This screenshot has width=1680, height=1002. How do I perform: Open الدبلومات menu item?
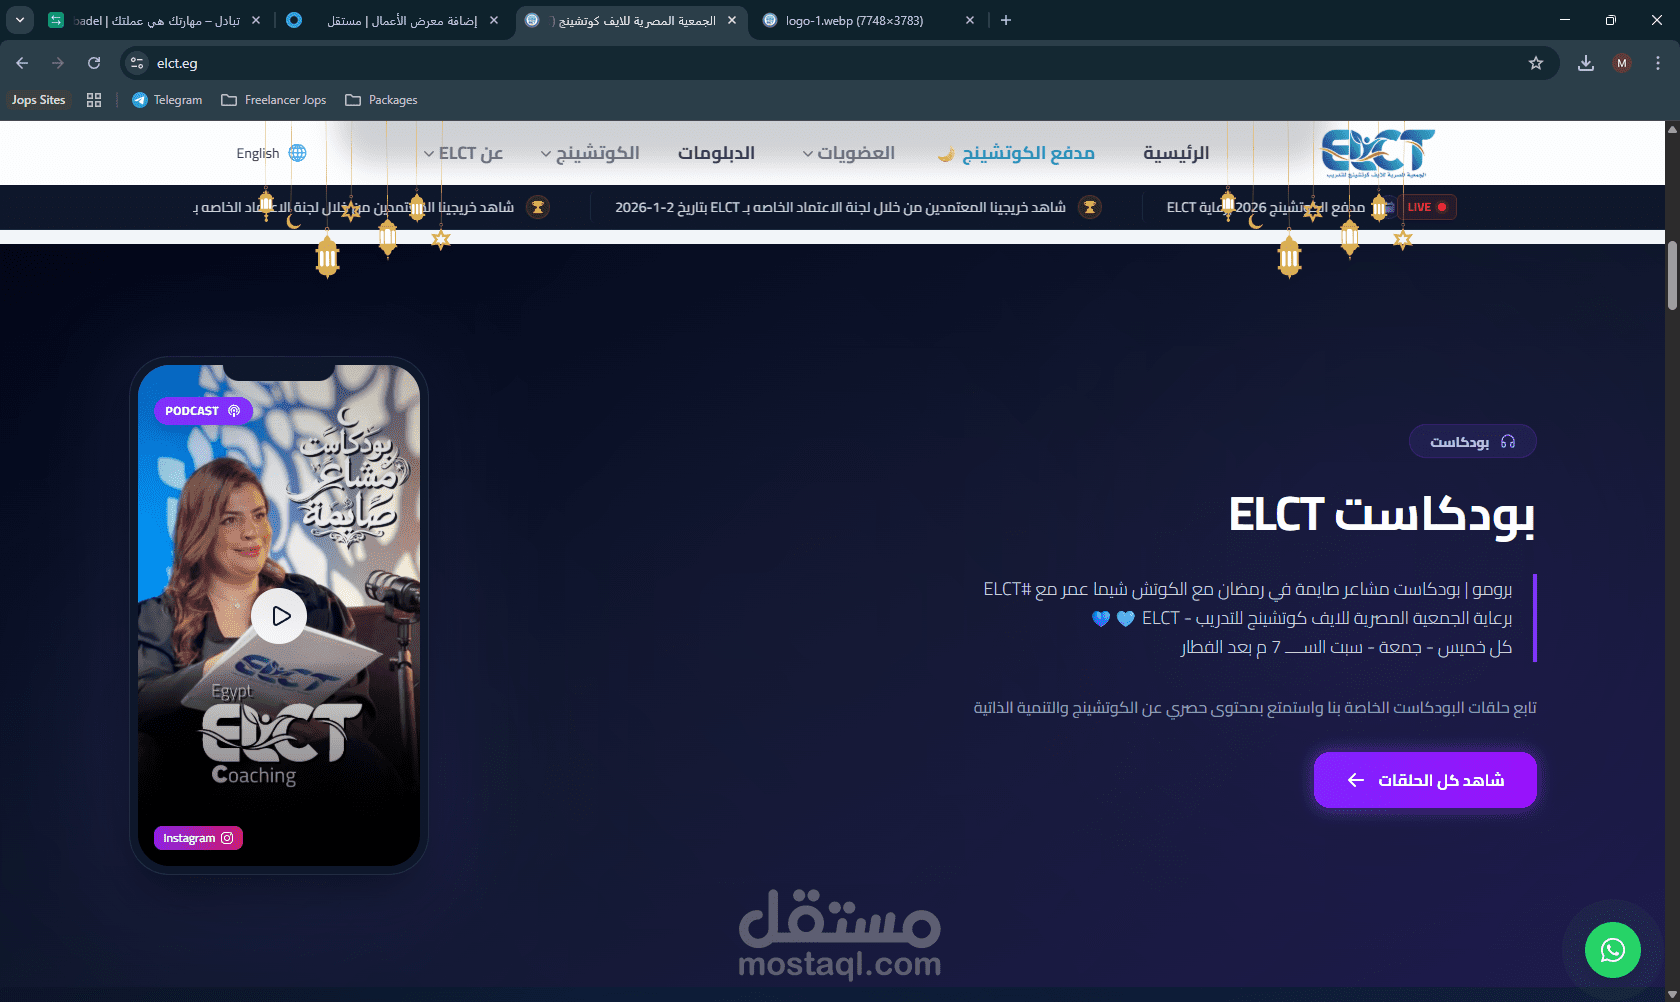coord(716,153)
